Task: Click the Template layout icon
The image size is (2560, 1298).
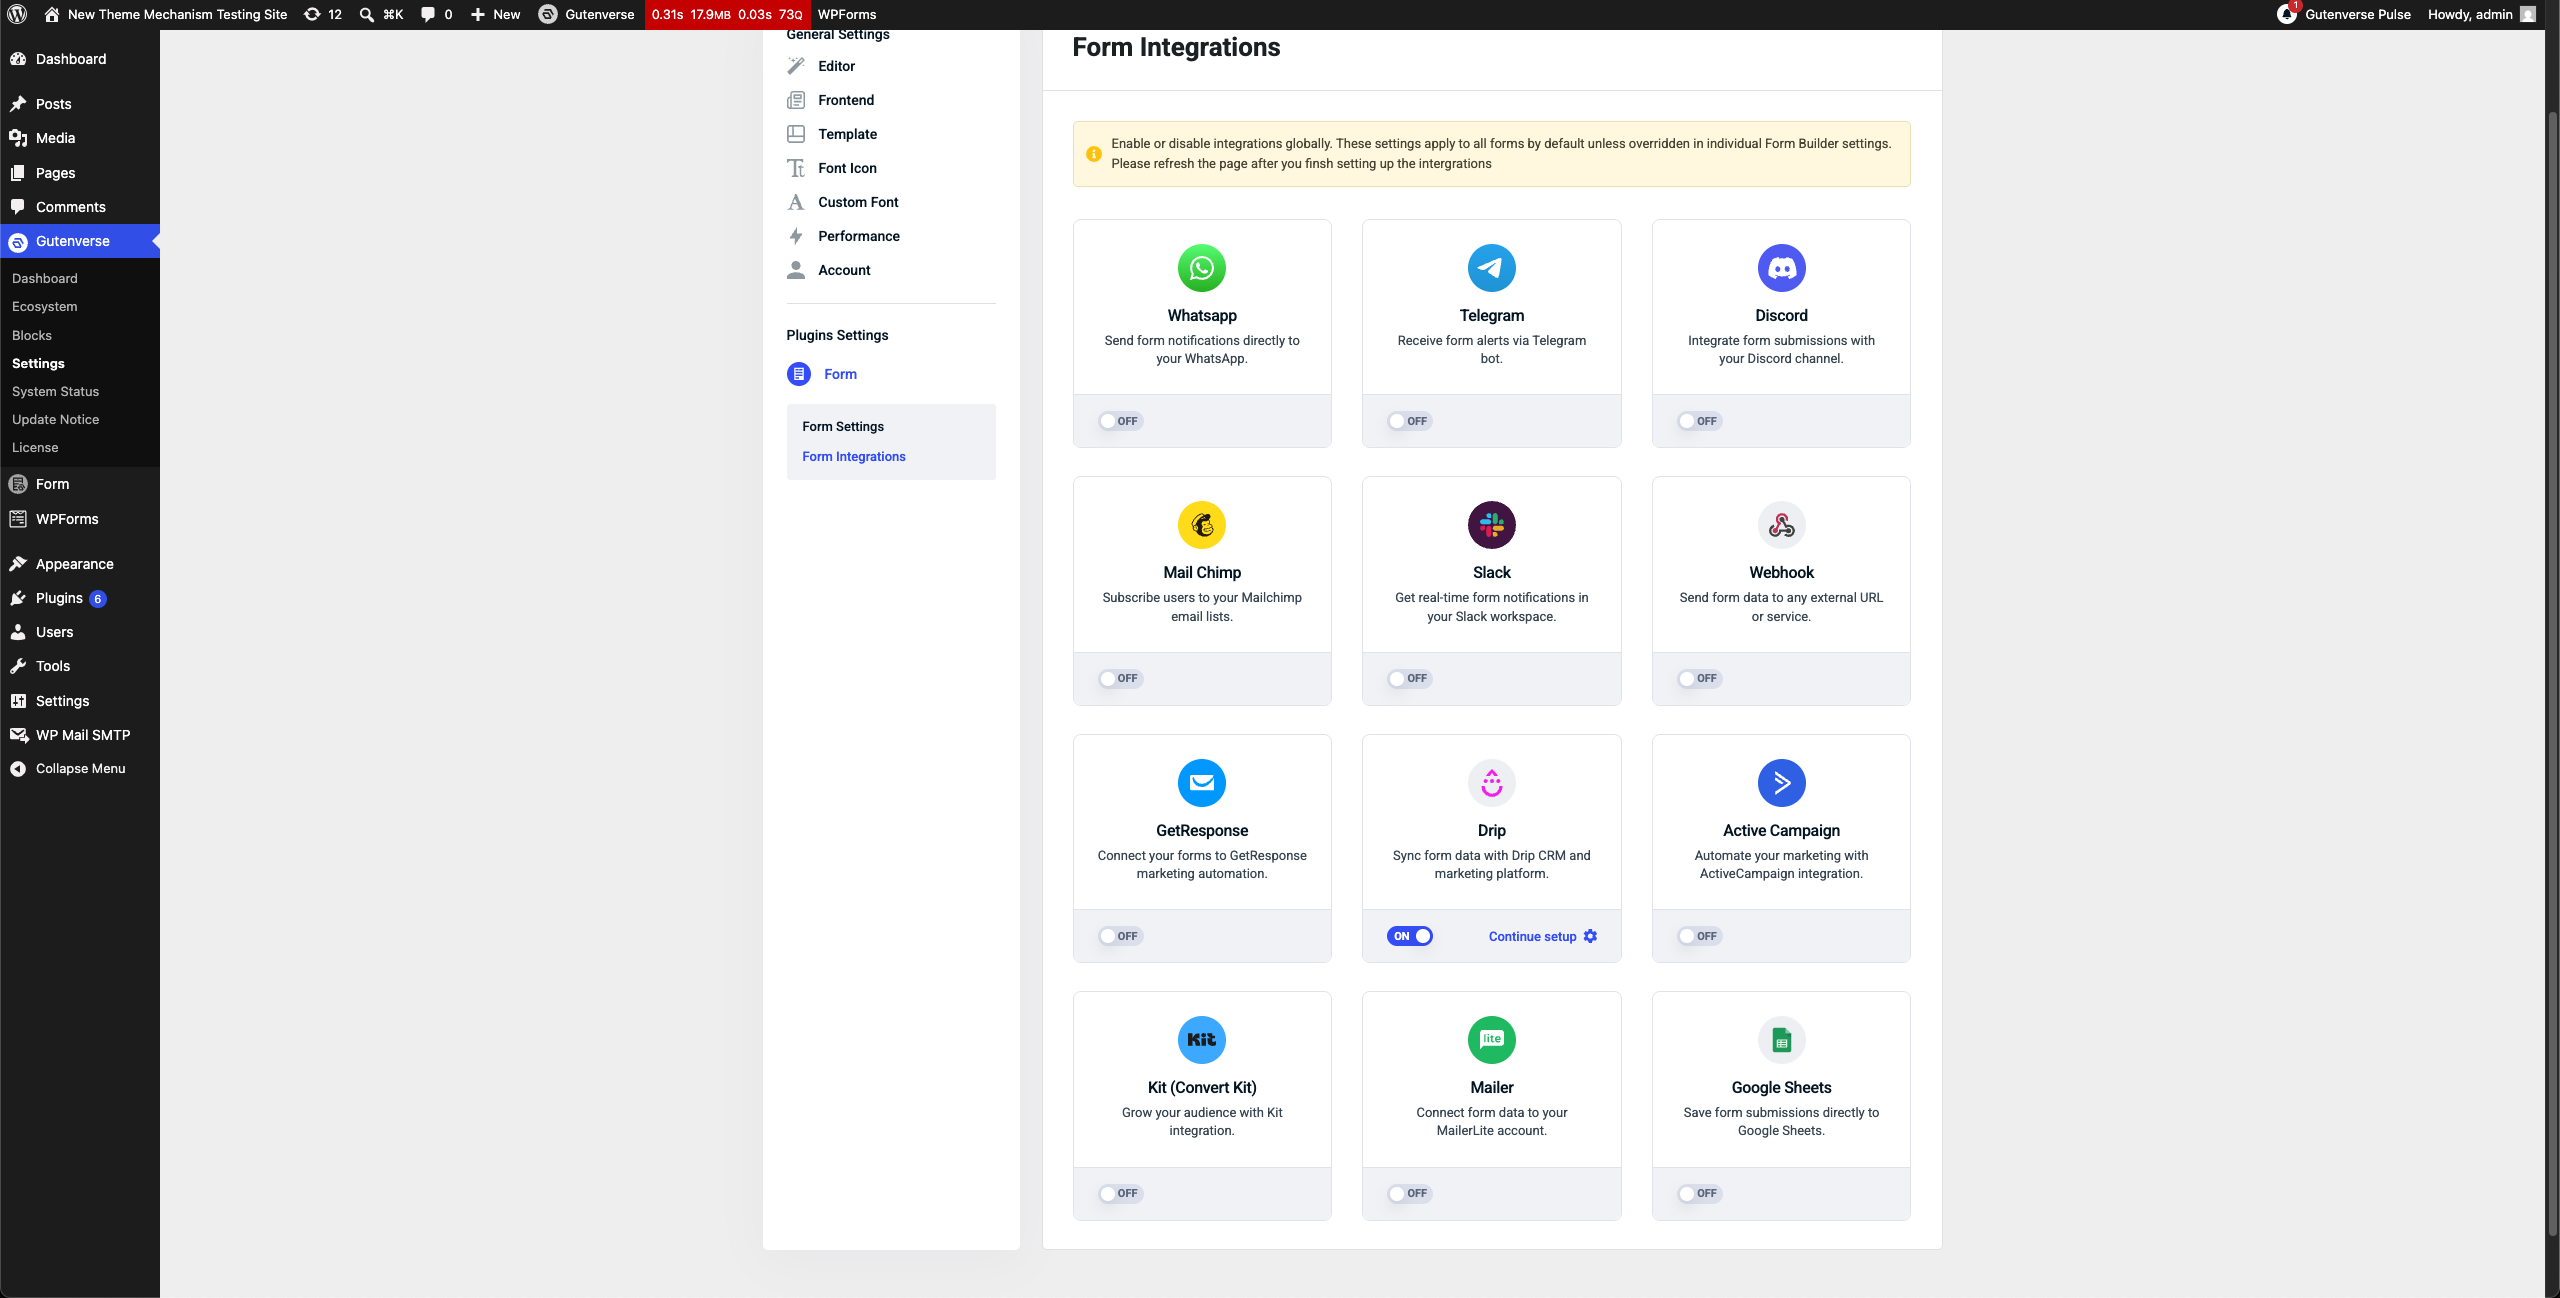Action: [x=796, y=134]
